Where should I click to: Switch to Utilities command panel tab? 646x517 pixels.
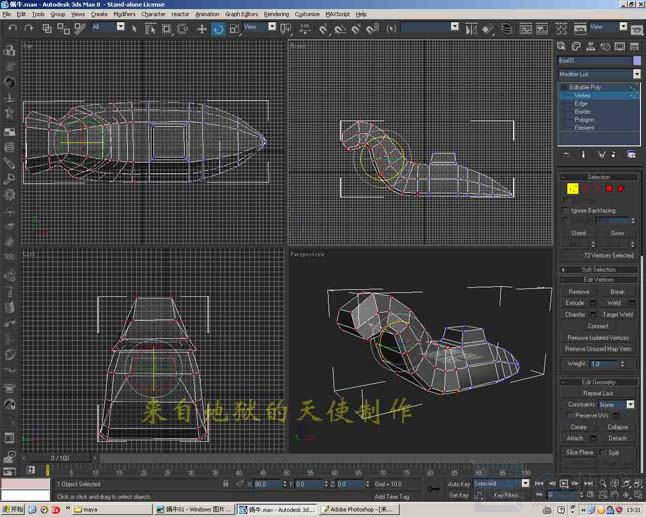tap(634, 47)
